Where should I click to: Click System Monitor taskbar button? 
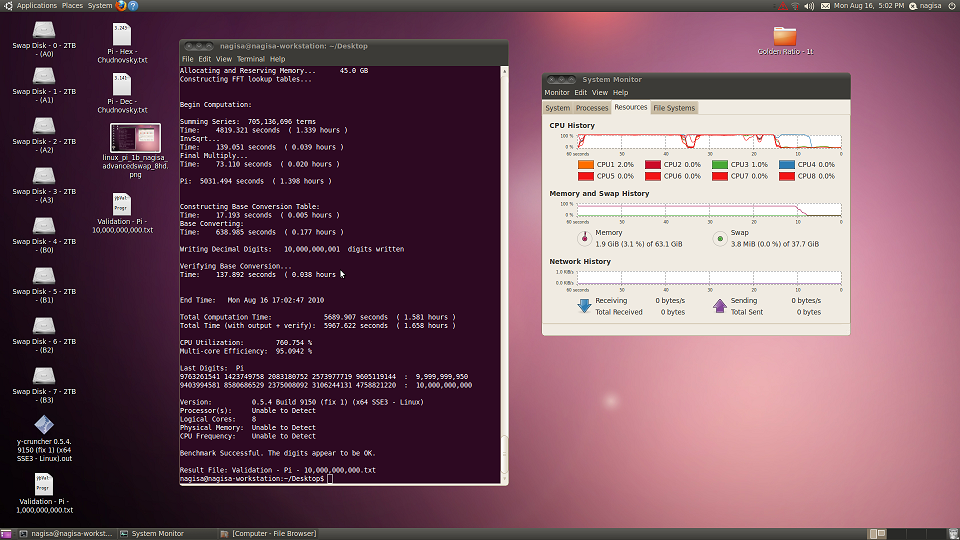[x=158, y=534]
